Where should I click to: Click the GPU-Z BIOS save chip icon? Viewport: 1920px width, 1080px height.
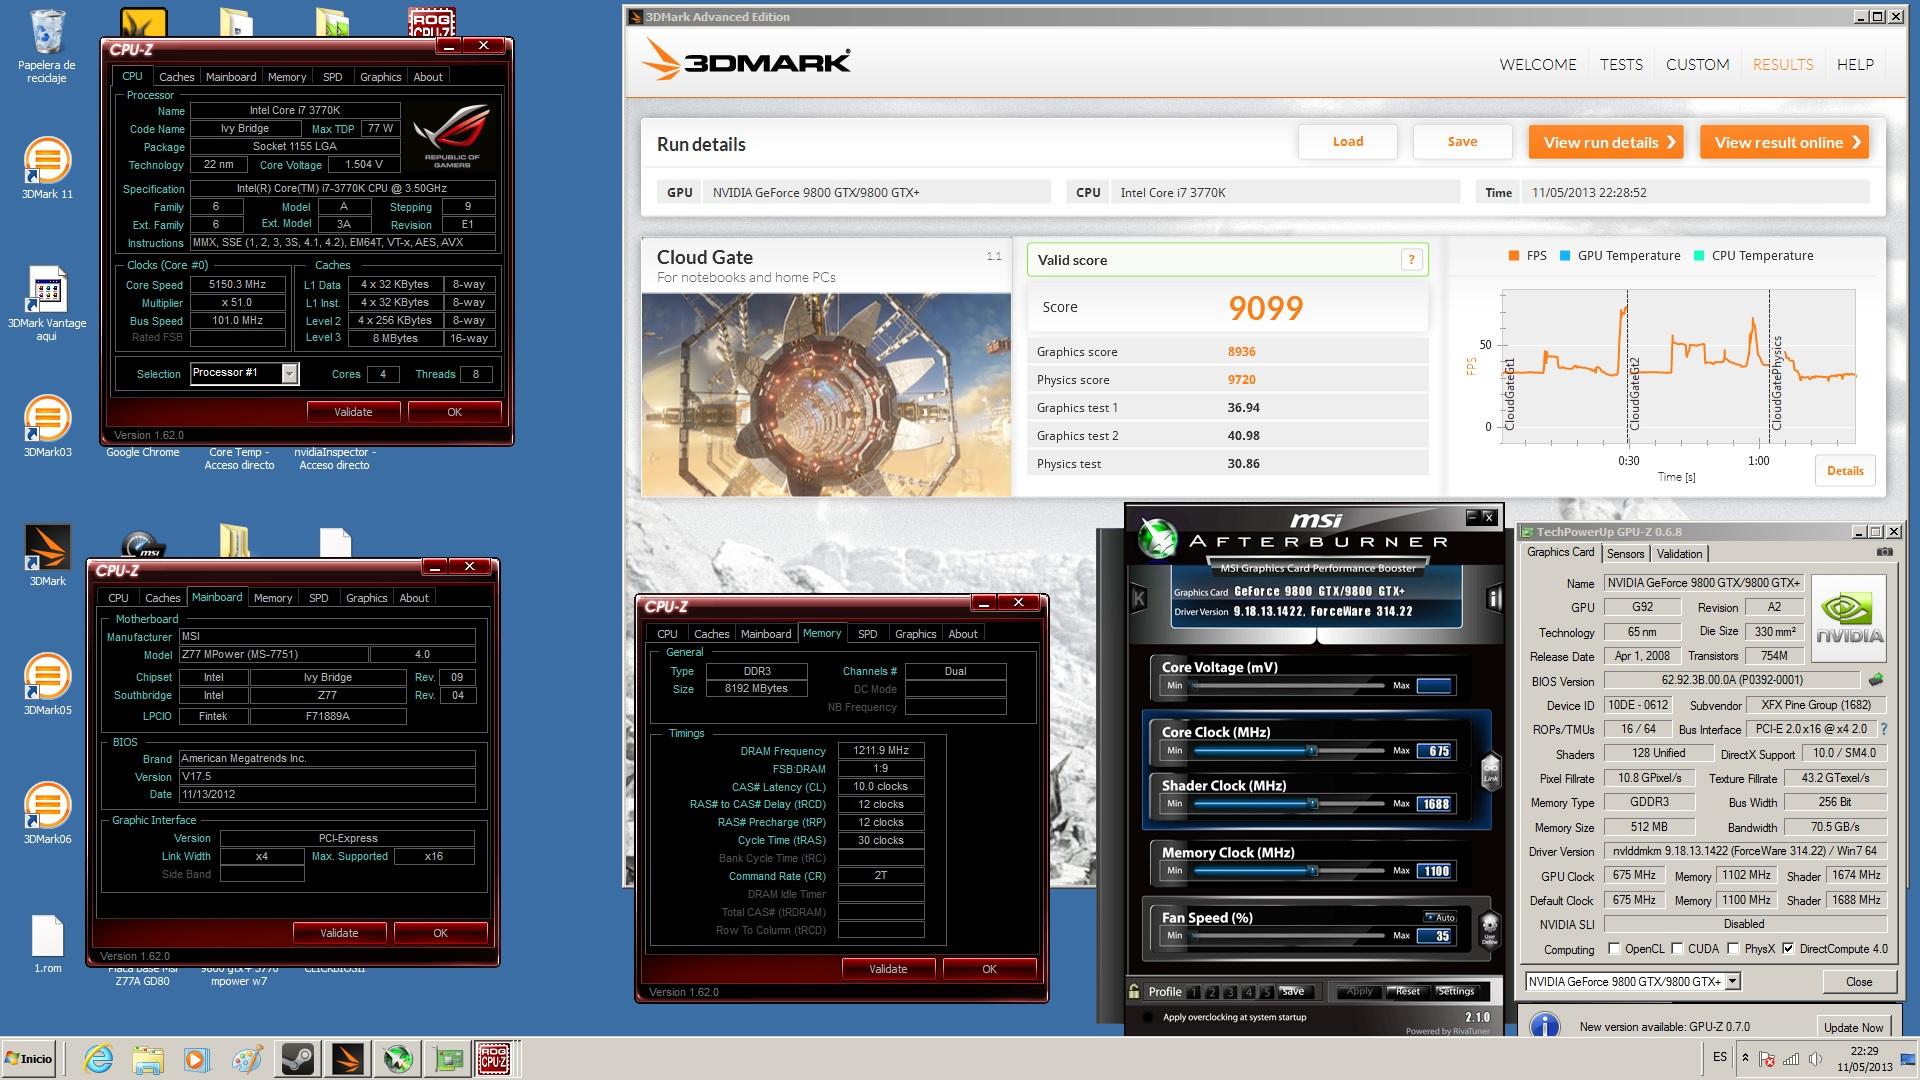tap(1876, 680)
